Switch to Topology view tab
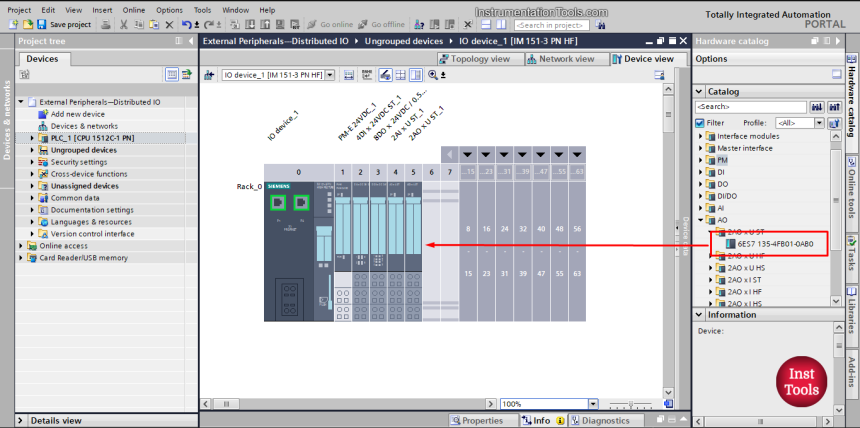This screenshot has height=428, width=860. [x=480, y=59]
